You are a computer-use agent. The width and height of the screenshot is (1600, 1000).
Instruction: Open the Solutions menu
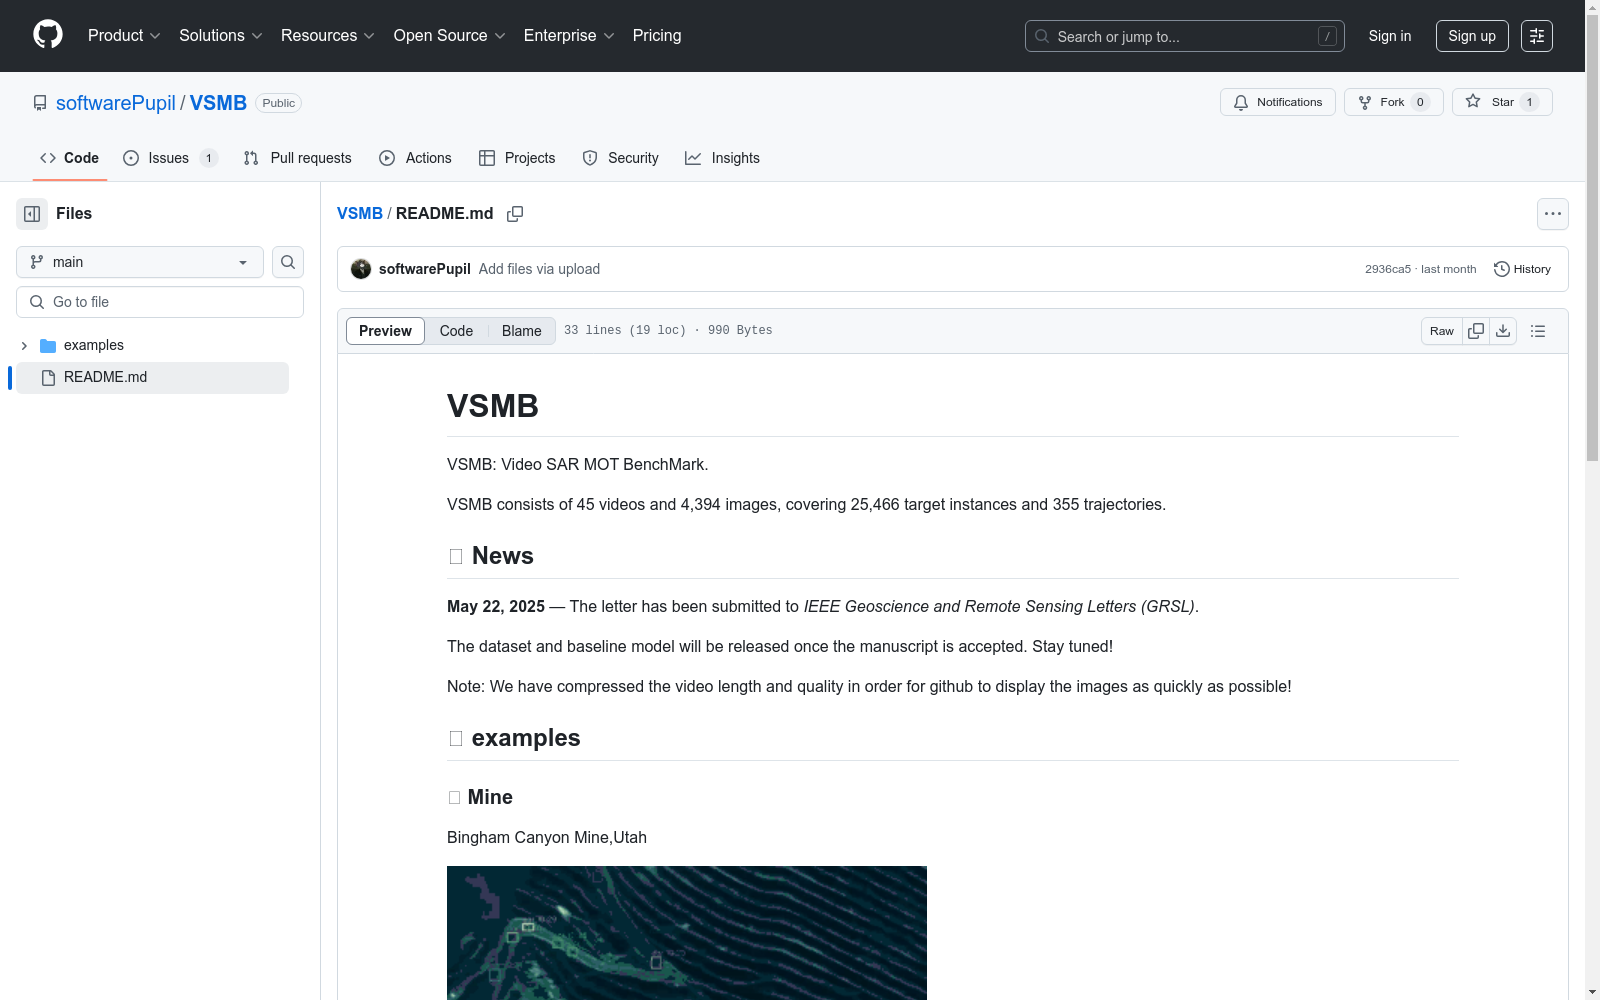[221, 35]
